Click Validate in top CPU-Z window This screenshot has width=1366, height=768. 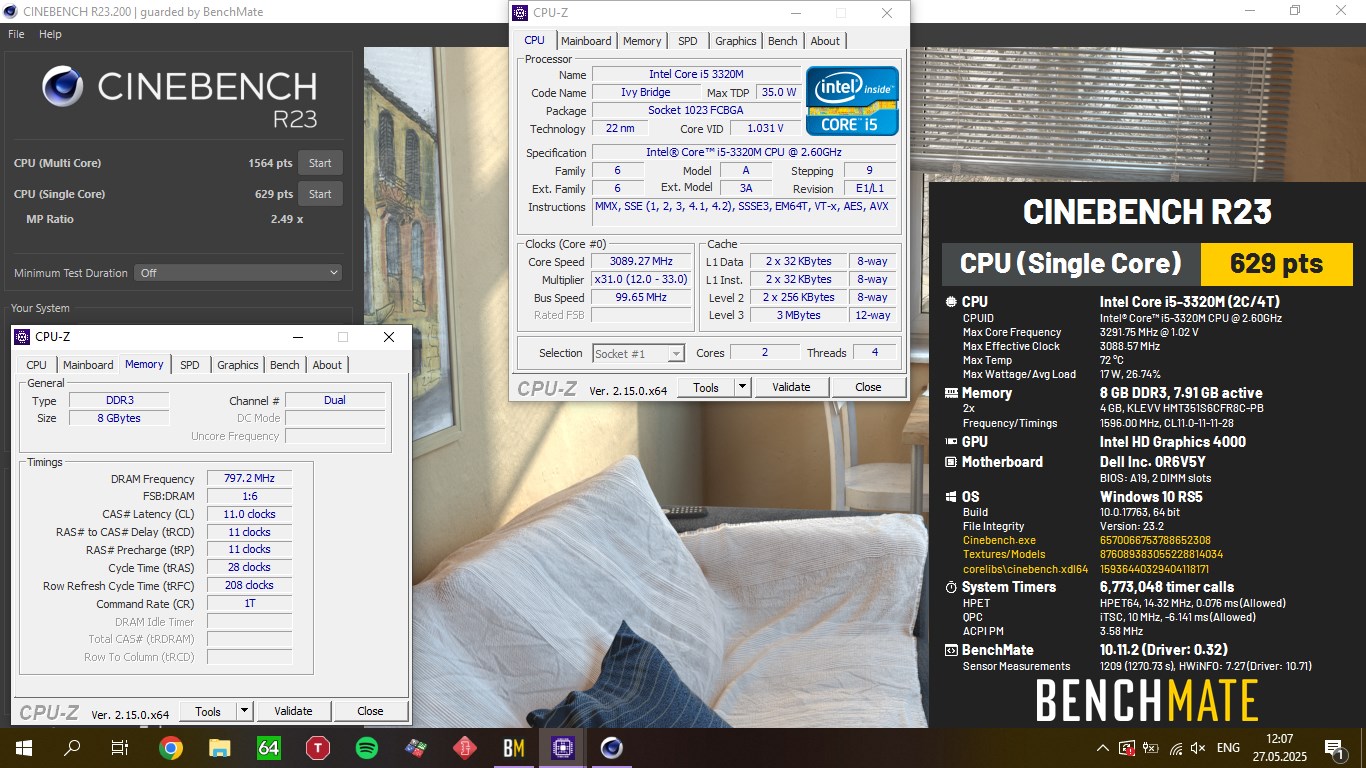pos(791,387)
